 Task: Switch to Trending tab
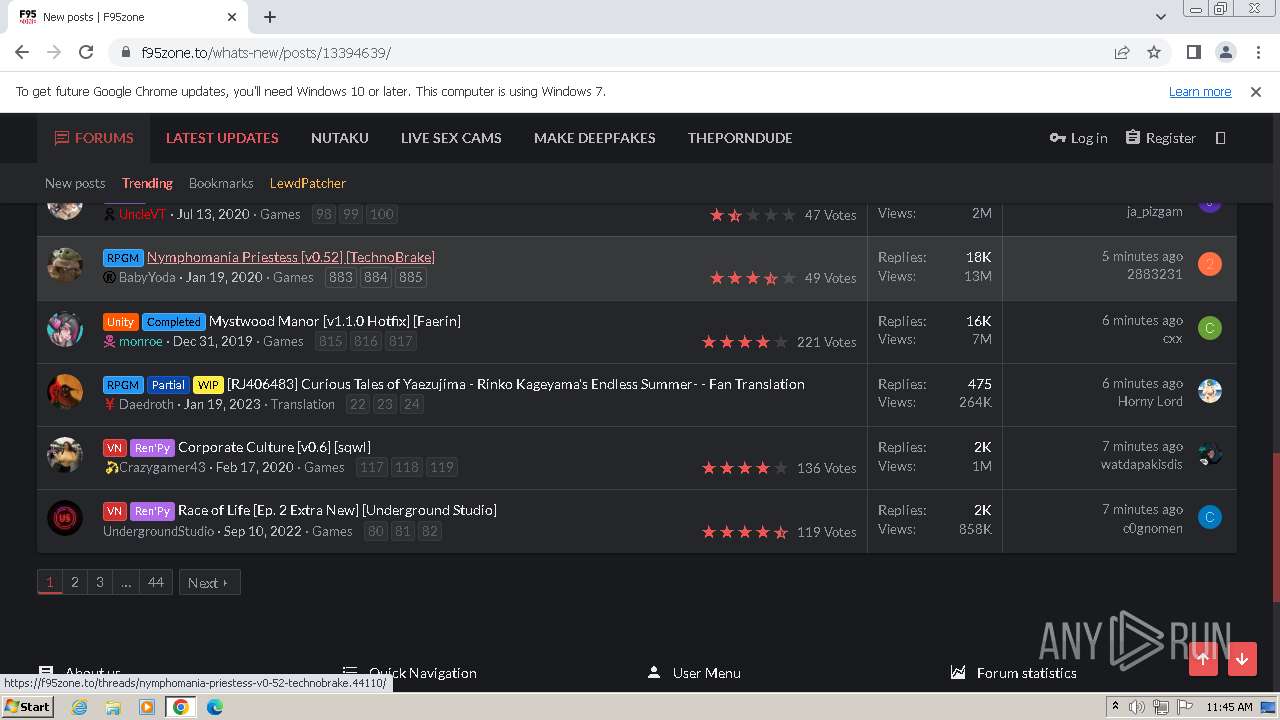coord(147,183)
